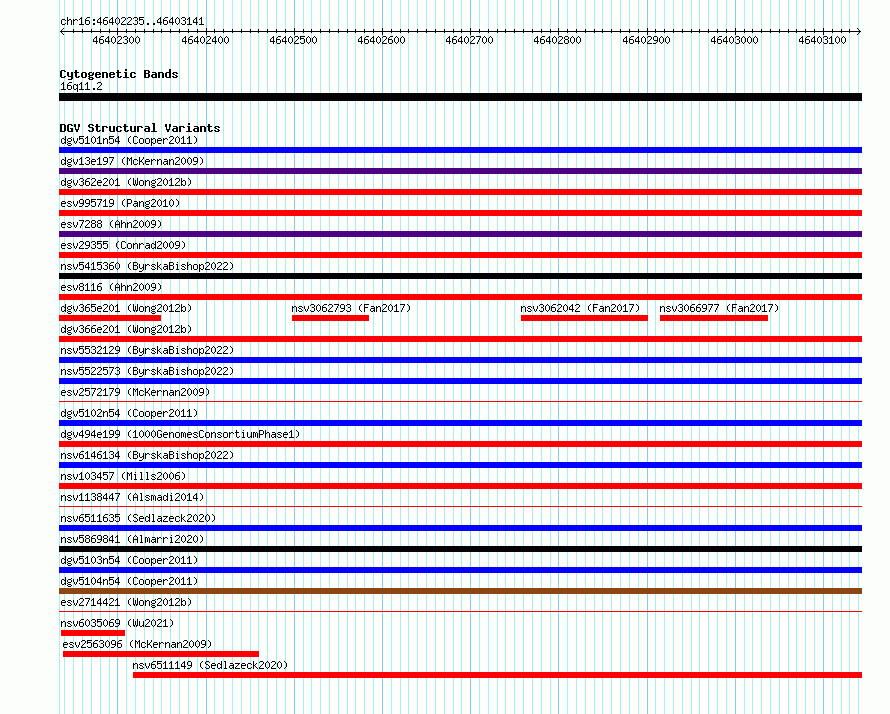The width and height of the screenshot is (890, 714).
Task: Open esv2714421 (Wong2012b) variant
Action: pyautogui.click(x=126, y=602)
